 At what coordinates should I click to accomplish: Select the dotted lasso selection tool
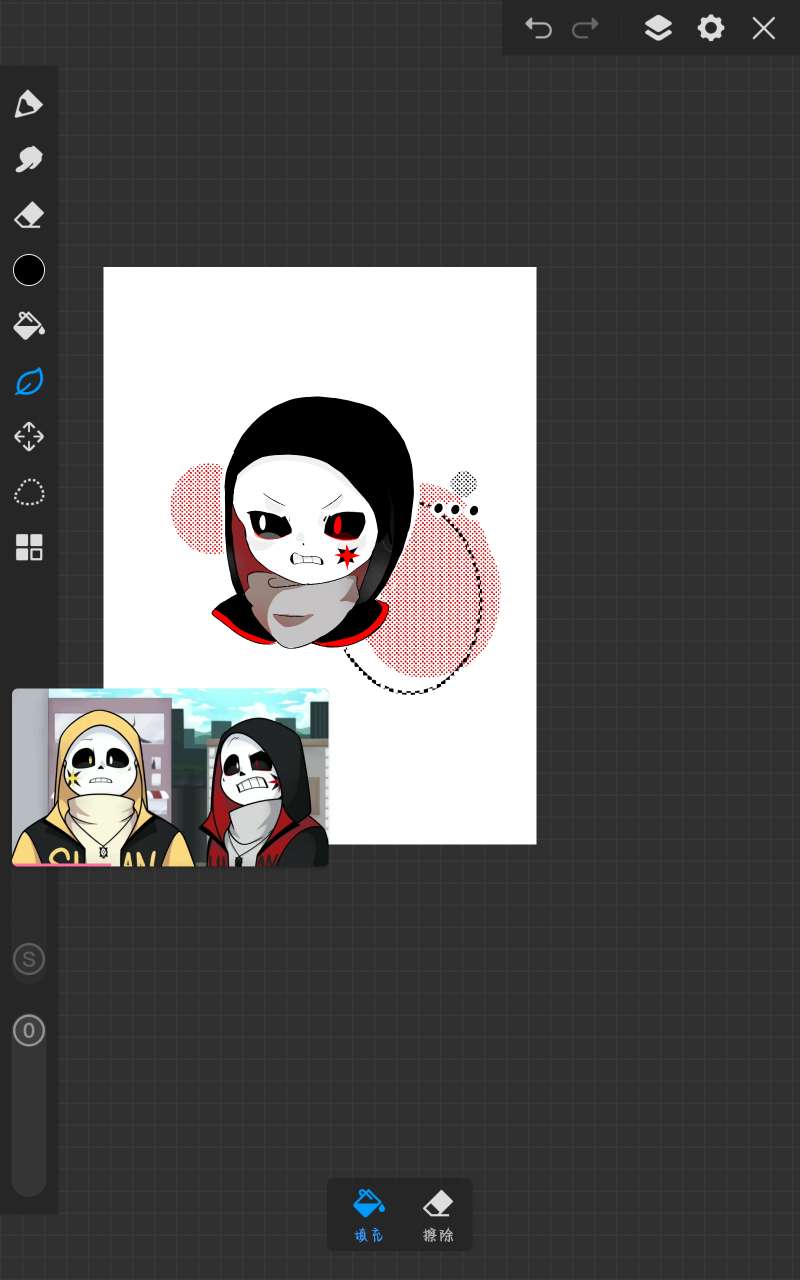pos(29,492)
